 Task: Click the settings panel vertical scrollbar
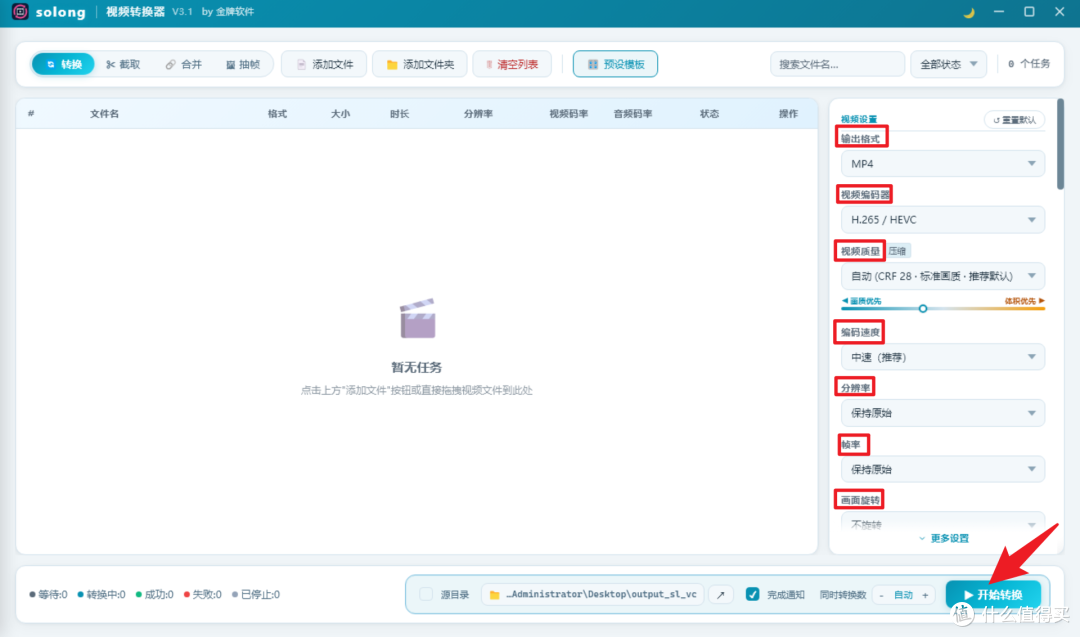click(1060, 145)
